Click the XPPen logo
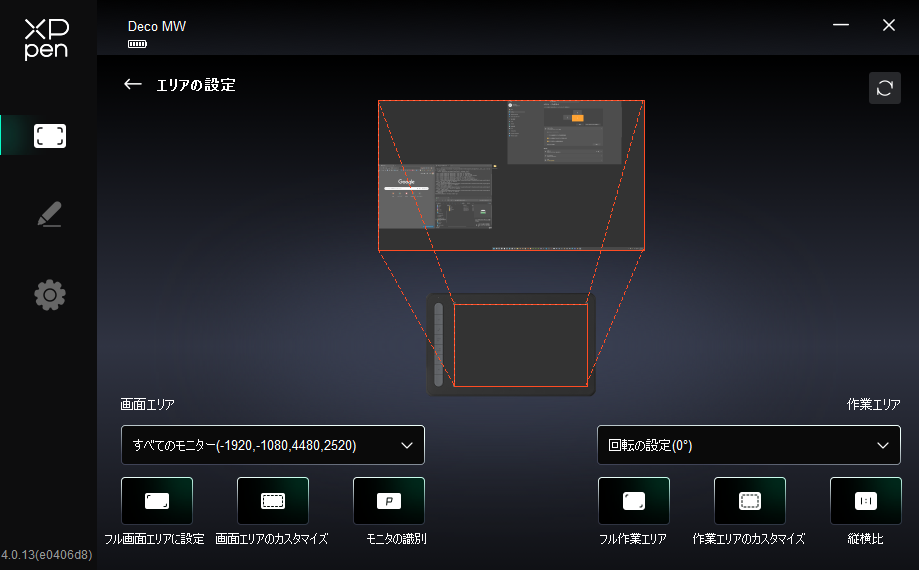The image size is (919, 570). pos(47,39)
